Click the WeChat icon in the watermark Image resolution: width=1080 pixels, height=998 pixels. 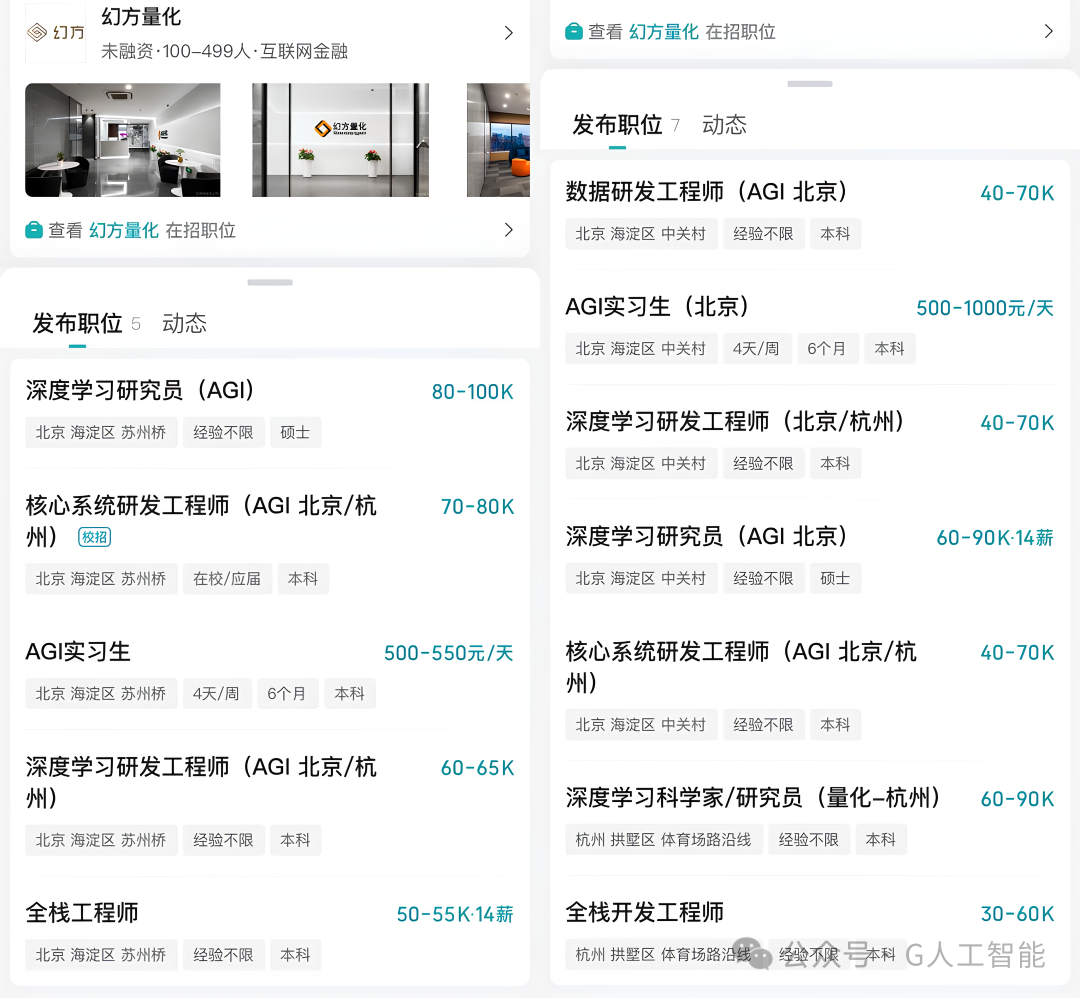click(752, 954)
